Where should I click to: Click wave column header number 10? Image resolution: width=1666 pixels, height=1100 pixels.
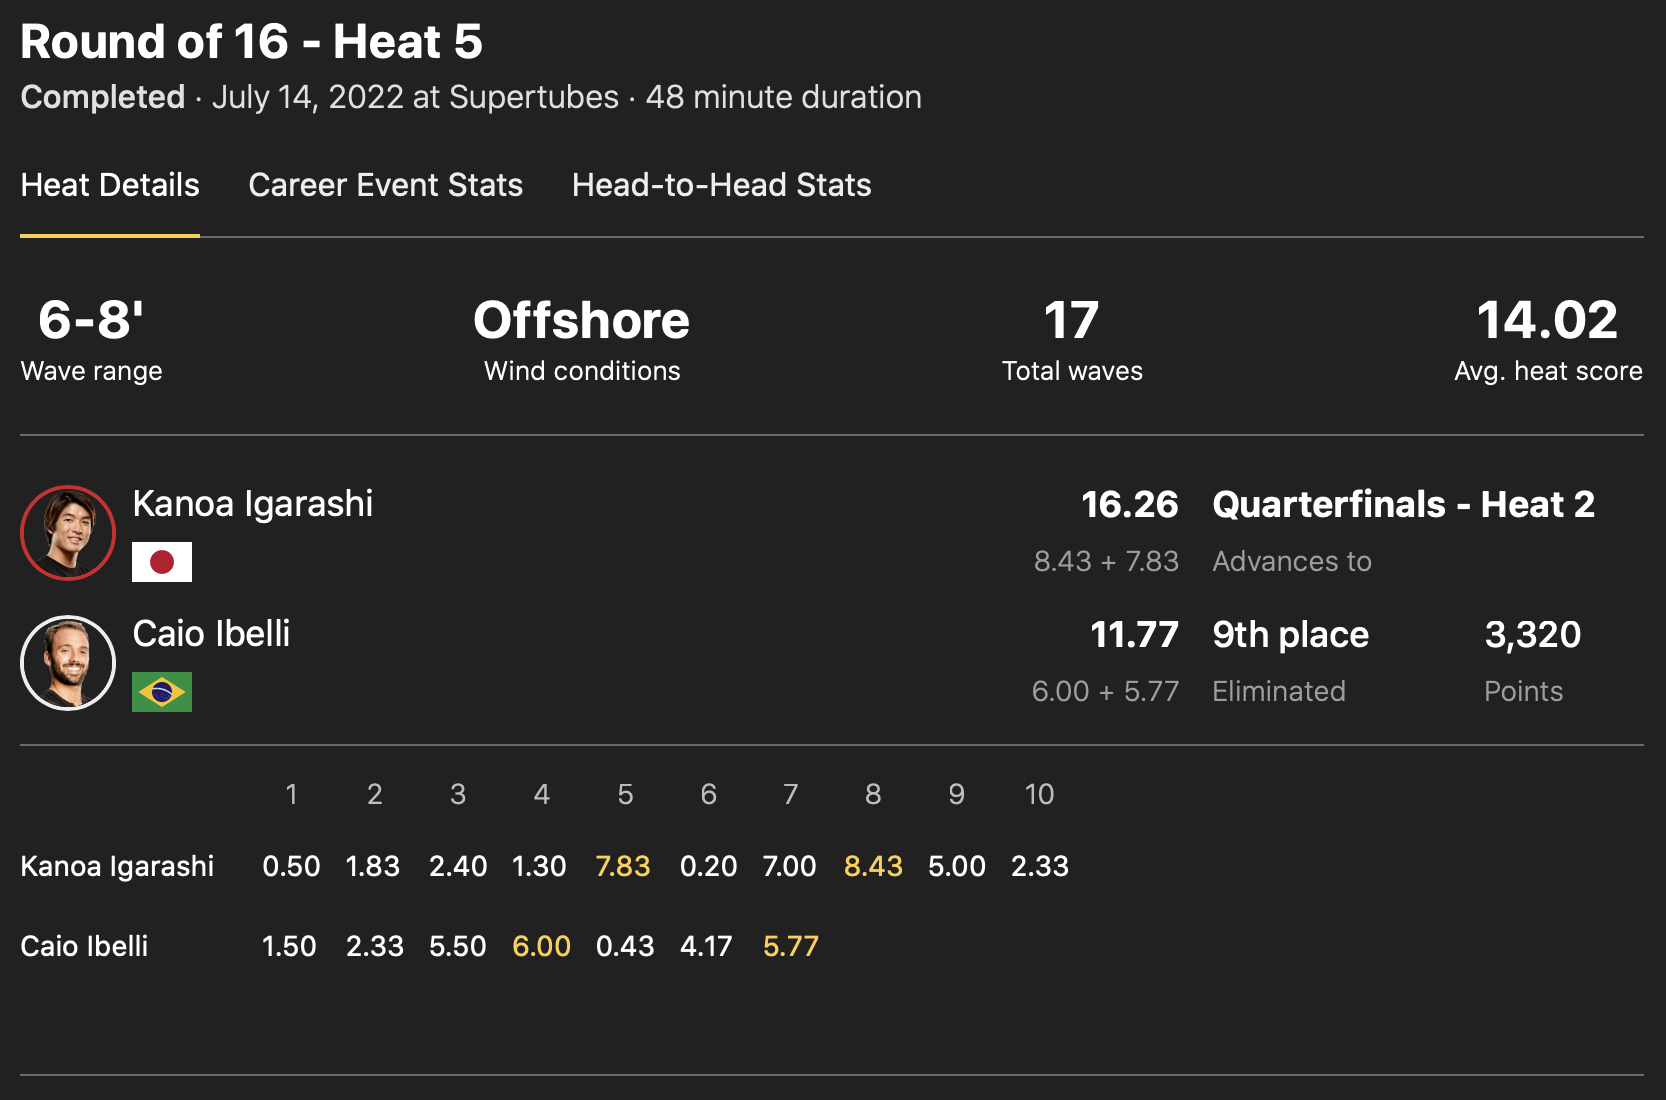[x=1039, y=794]
